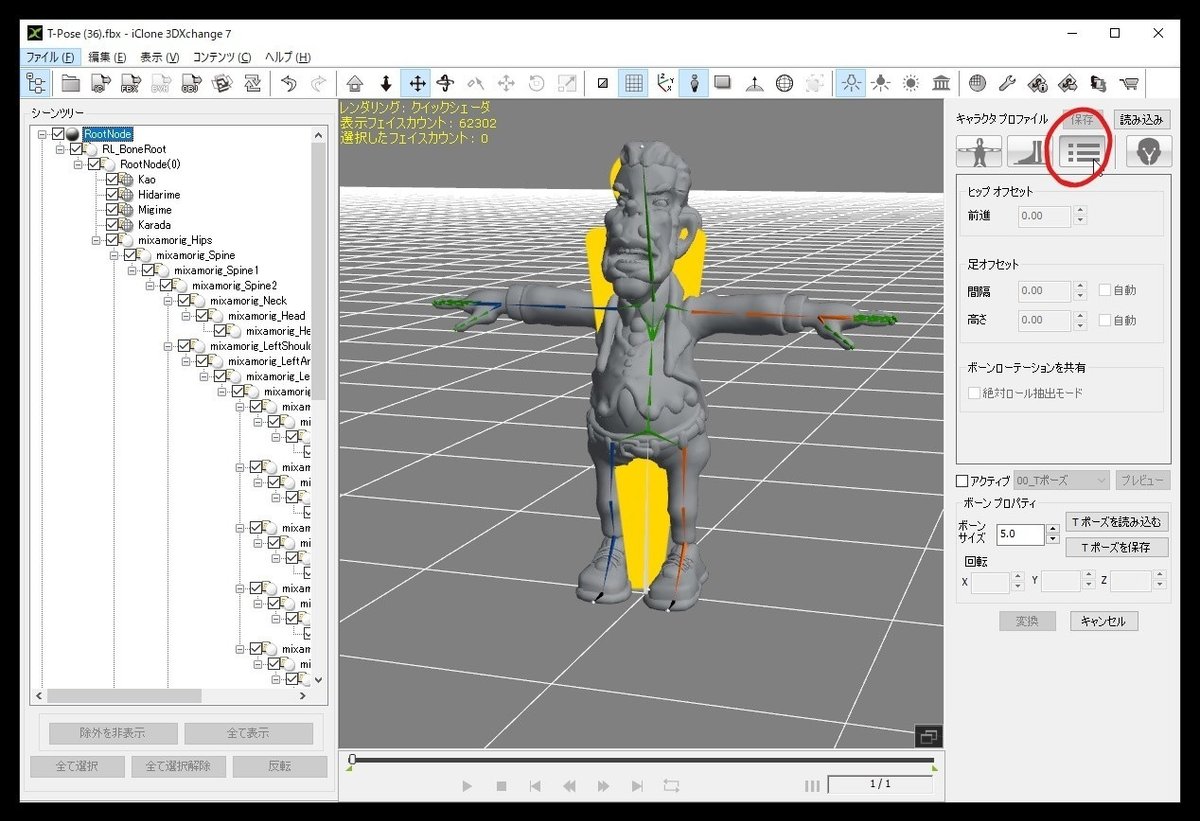This screenshot has width=1200, height=821.
Task: Click the pivot up-arrow icon in toolbar
Action: [x=755, y=83]
